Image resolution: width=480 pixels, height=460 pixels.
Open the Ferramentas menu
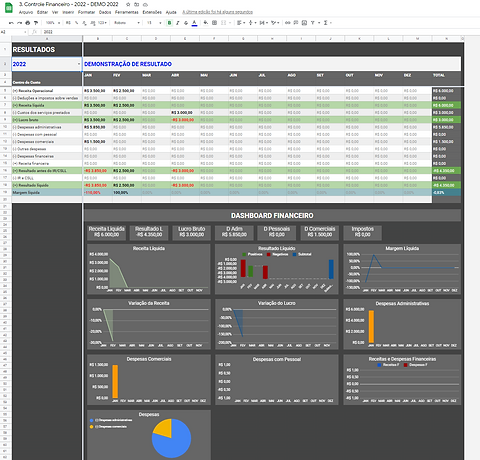(127, 12)
